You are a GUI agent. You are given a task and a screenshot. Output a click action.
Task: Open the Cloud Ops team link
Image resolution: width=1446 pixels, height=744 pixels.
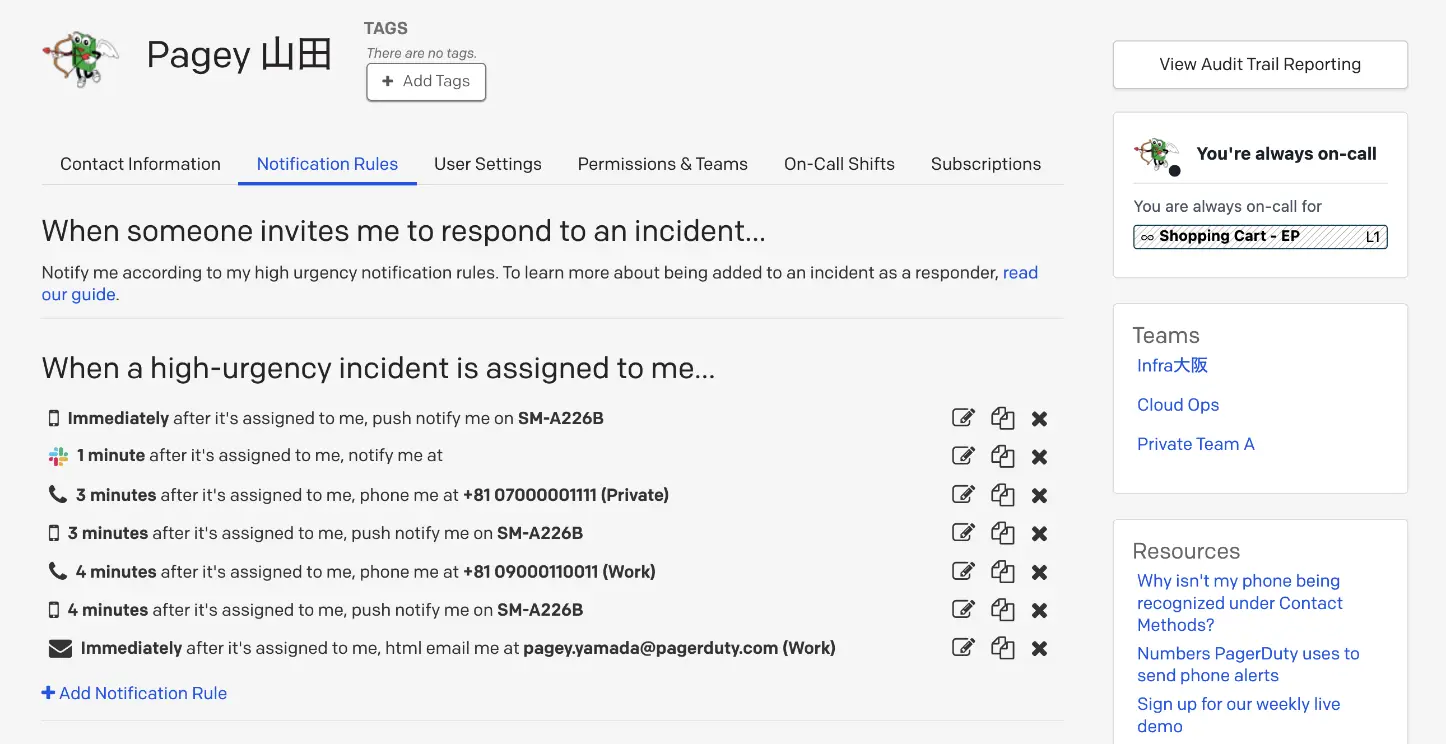pyautogui.click(x=1178, y=405)
